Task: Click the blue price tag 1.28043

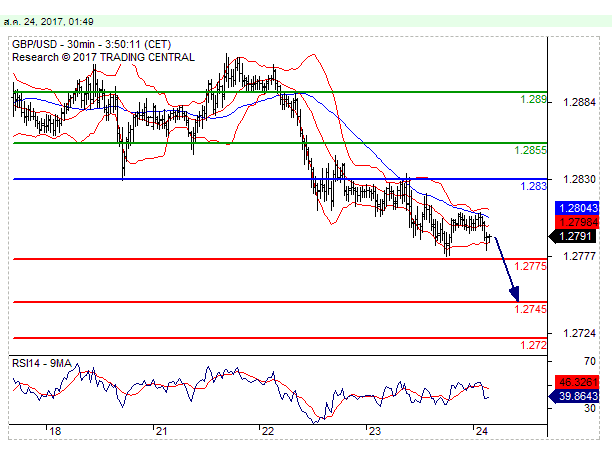Action: (x=577, y=208)
